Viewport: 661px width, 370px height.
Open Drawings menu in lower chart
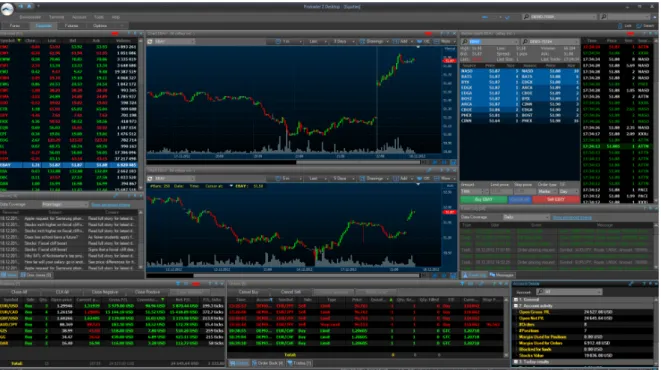(x=373, y=179)
